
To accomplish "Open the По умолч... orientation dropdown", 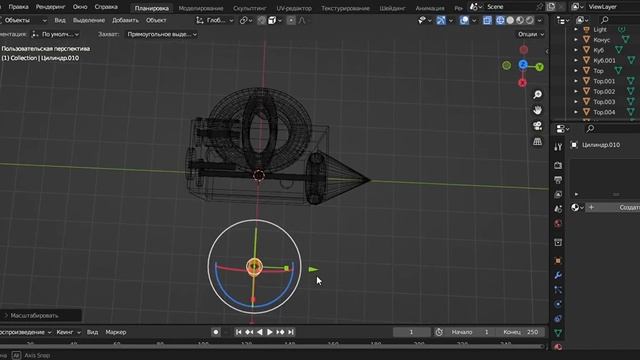I will (55, 34).
